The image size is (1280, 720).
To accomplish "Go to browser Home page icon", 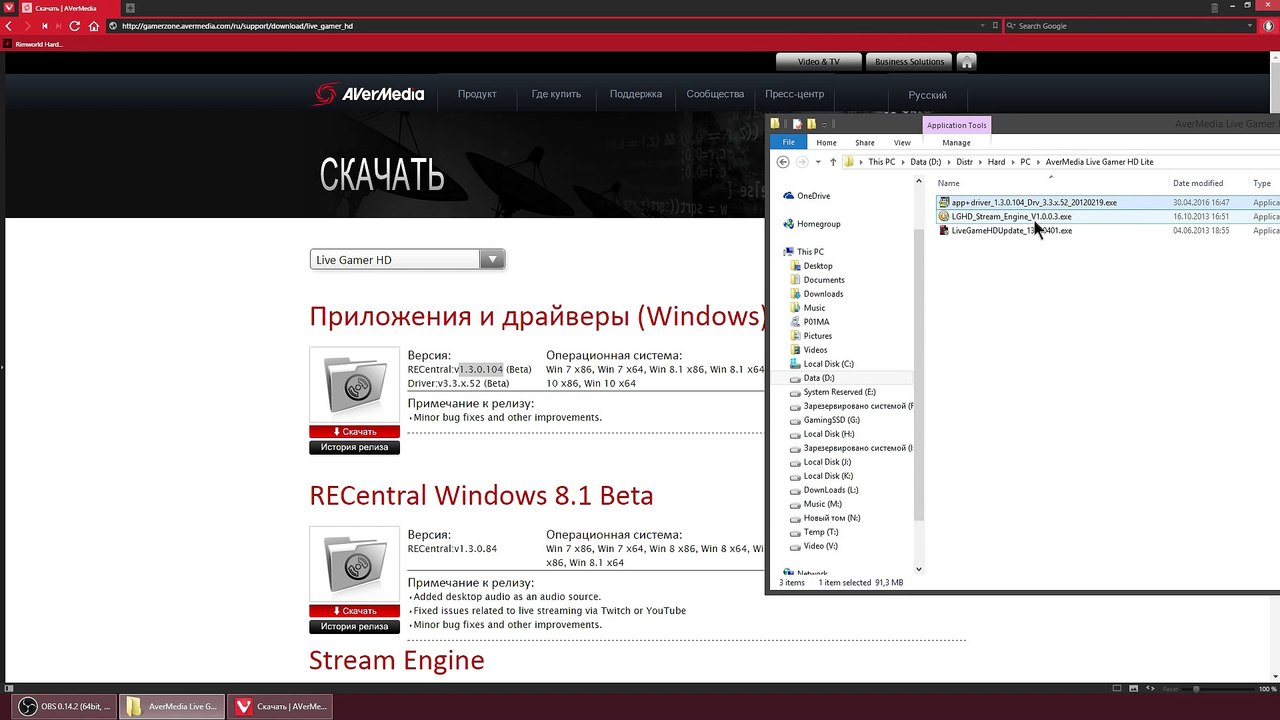I will [94, 26].
